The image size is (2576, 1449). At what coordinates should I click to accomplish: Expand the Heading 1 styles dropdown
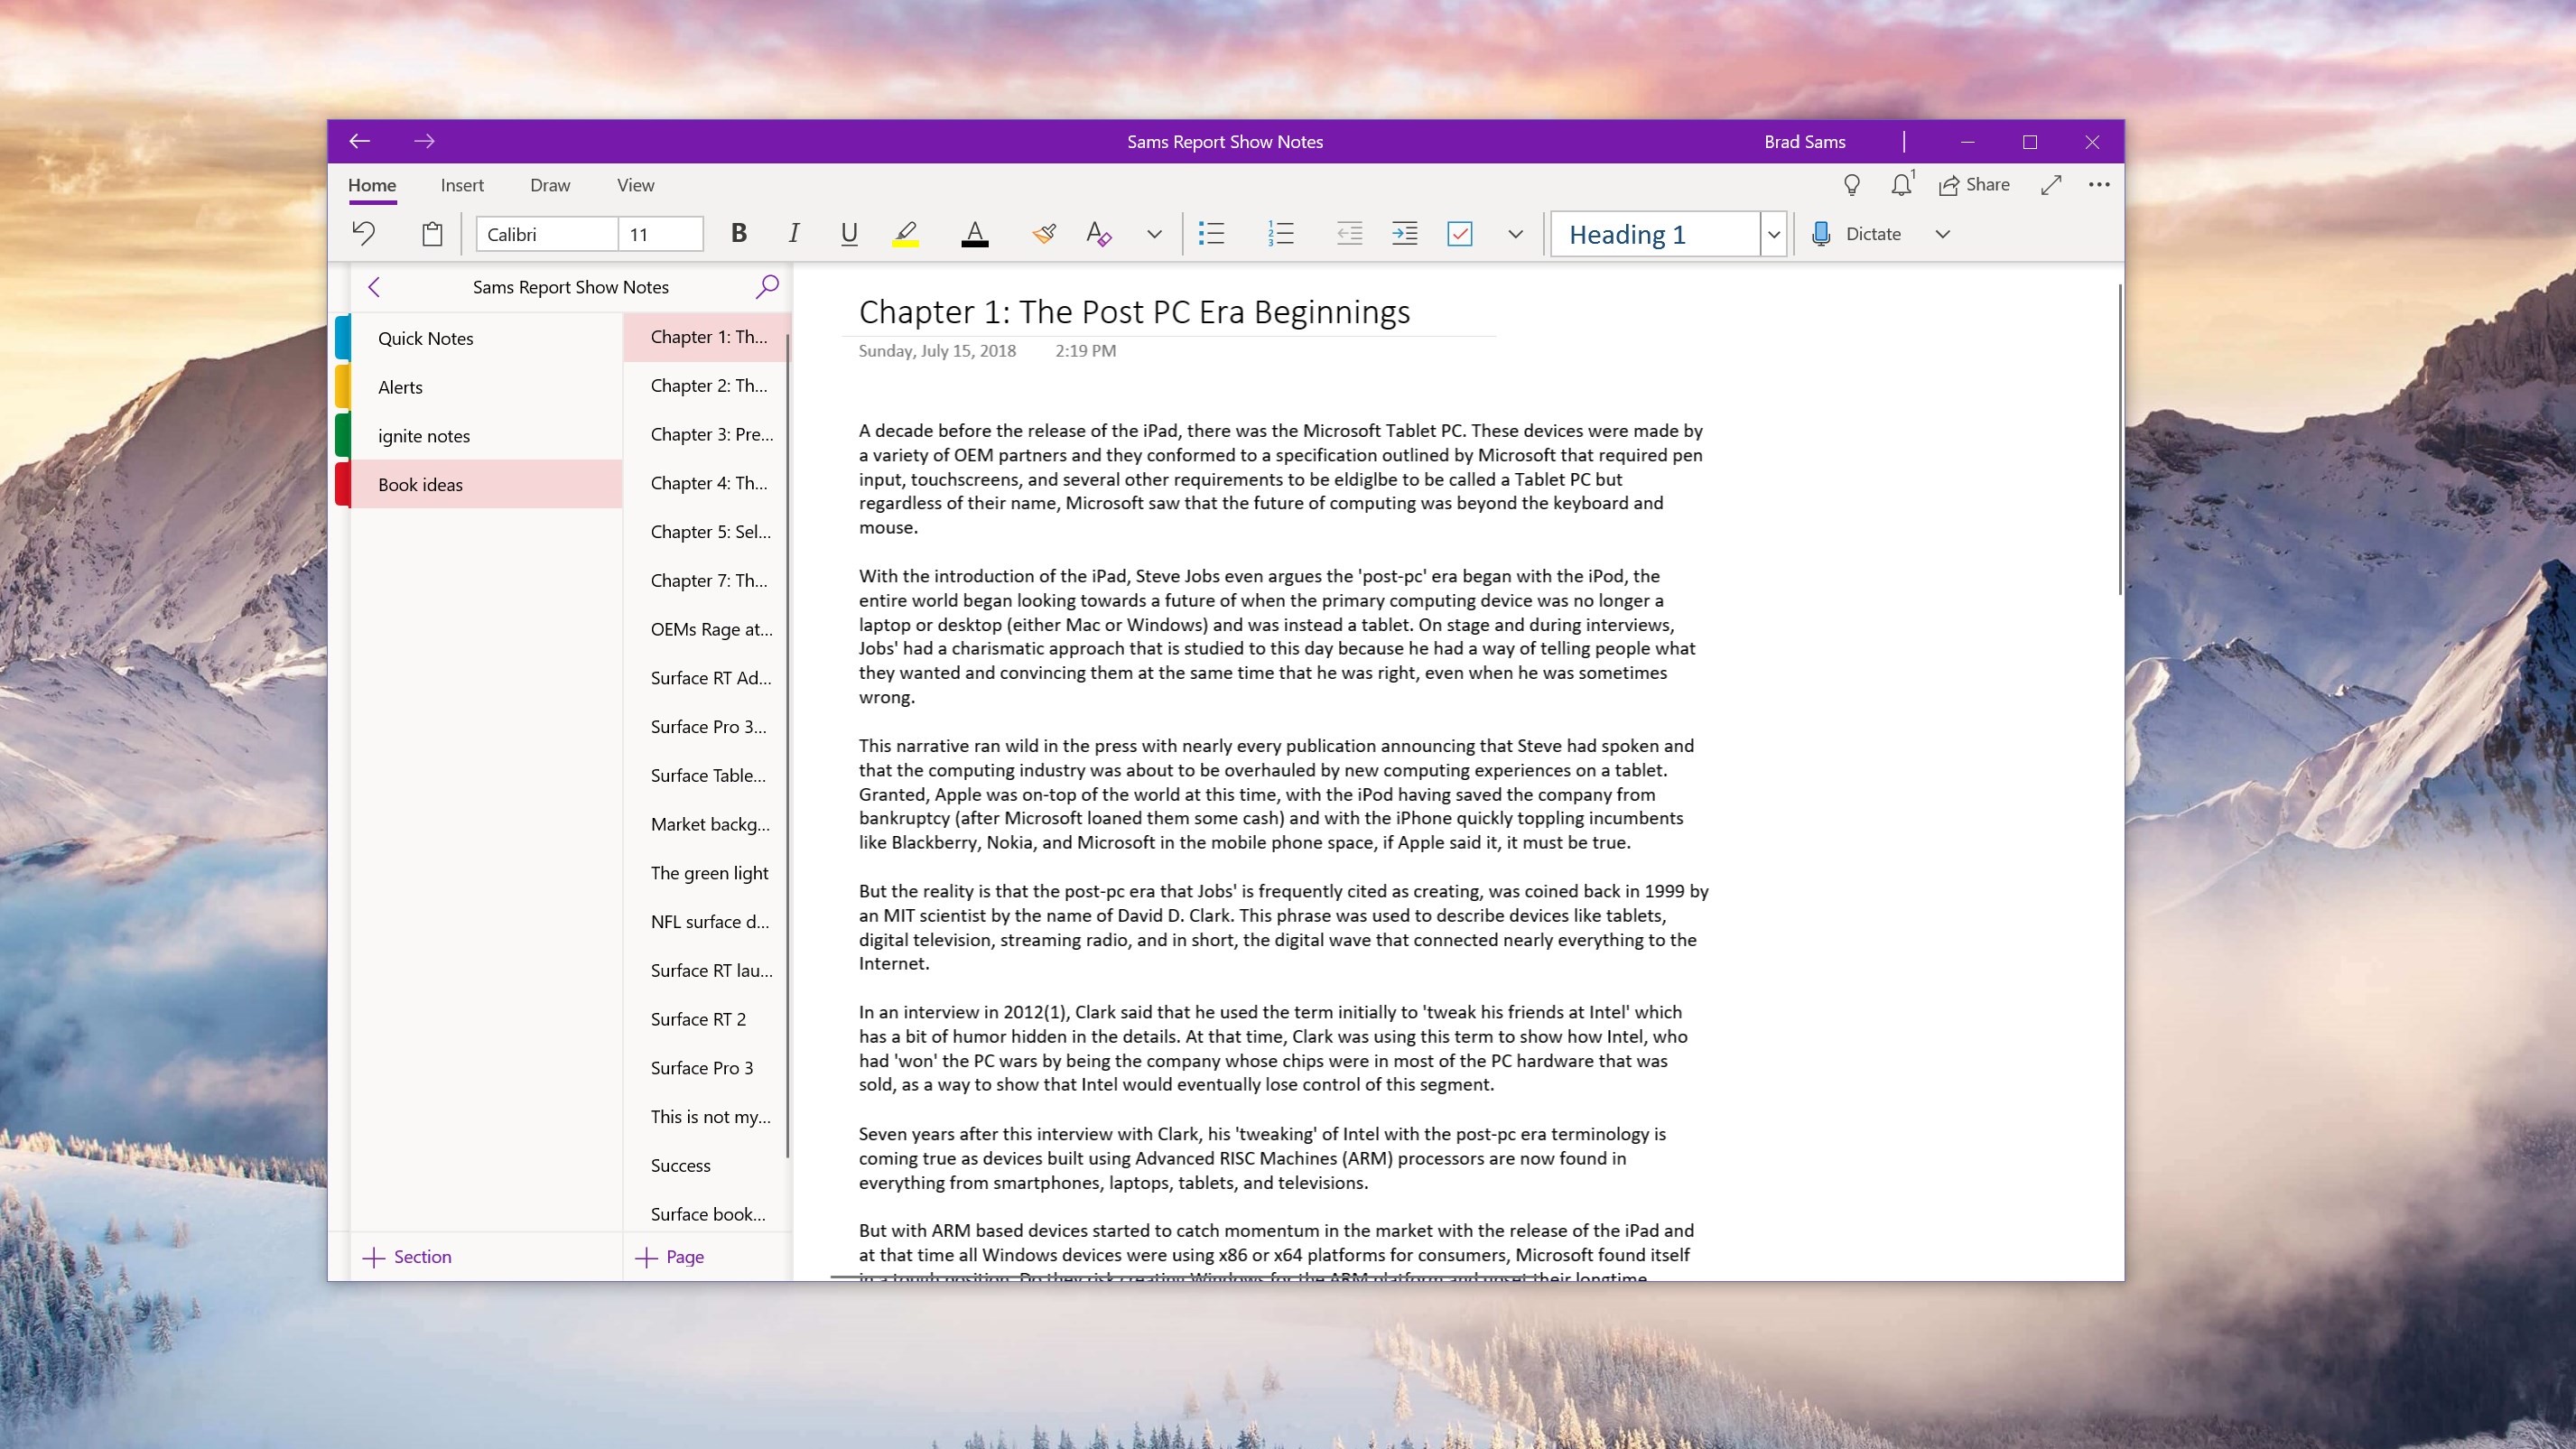(1773, 234)
